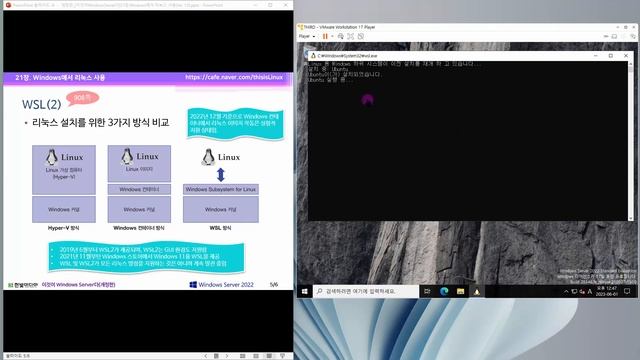Switch to Normal view in PowerPoint
This screenshot has height=360, width=640.
pos(242,356)
